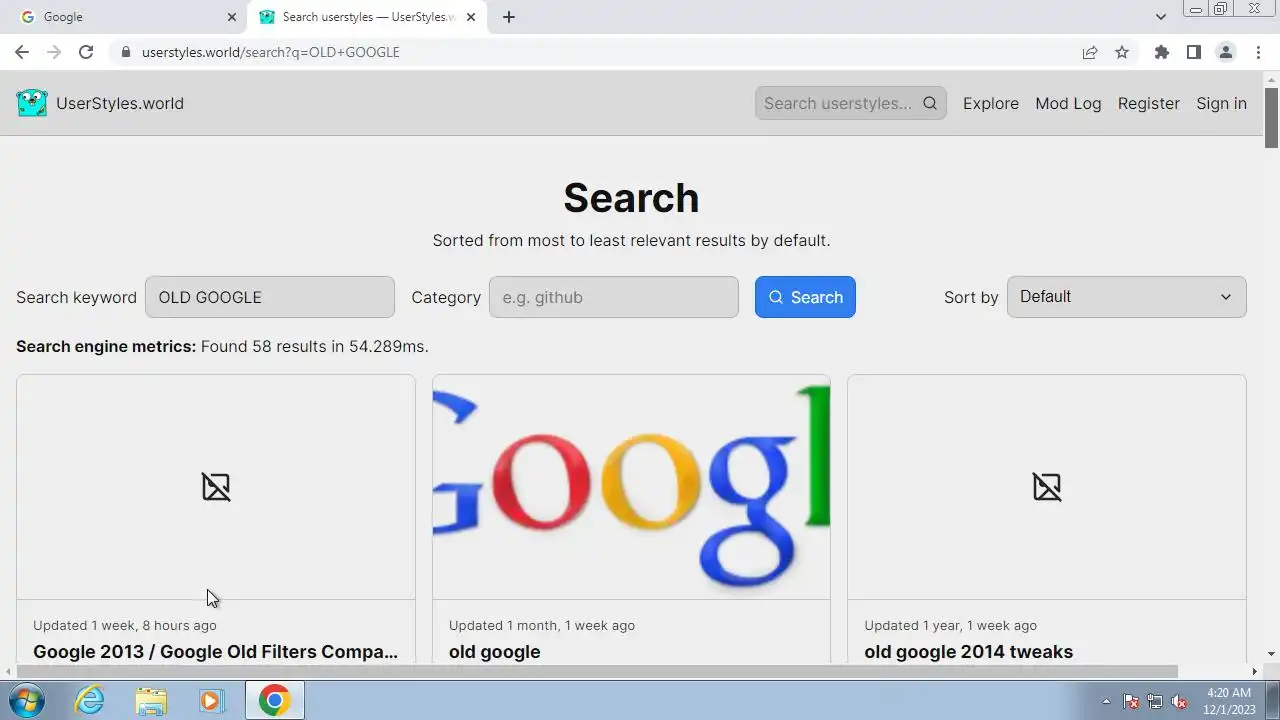This screenshot has width=1280, height=720.
Task: Open the Windows Start button
Action: pos(25,700)
